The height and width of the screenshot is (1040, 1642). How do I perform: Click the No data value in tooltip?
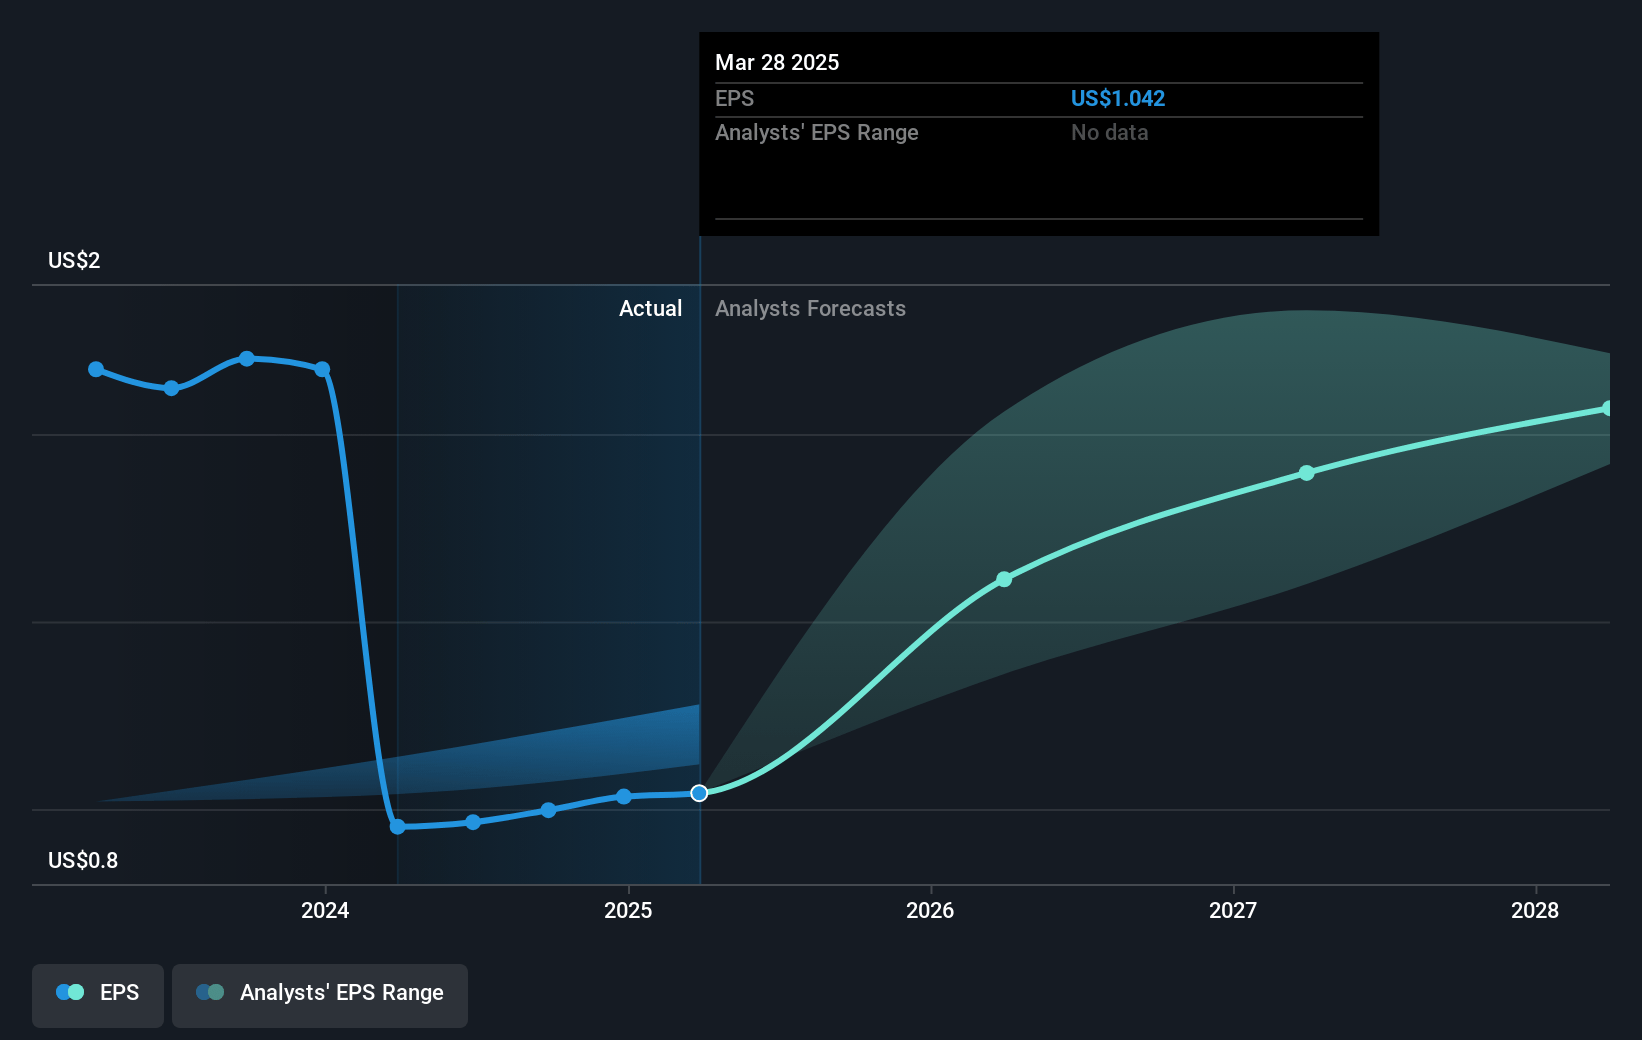coord(1110,132)
